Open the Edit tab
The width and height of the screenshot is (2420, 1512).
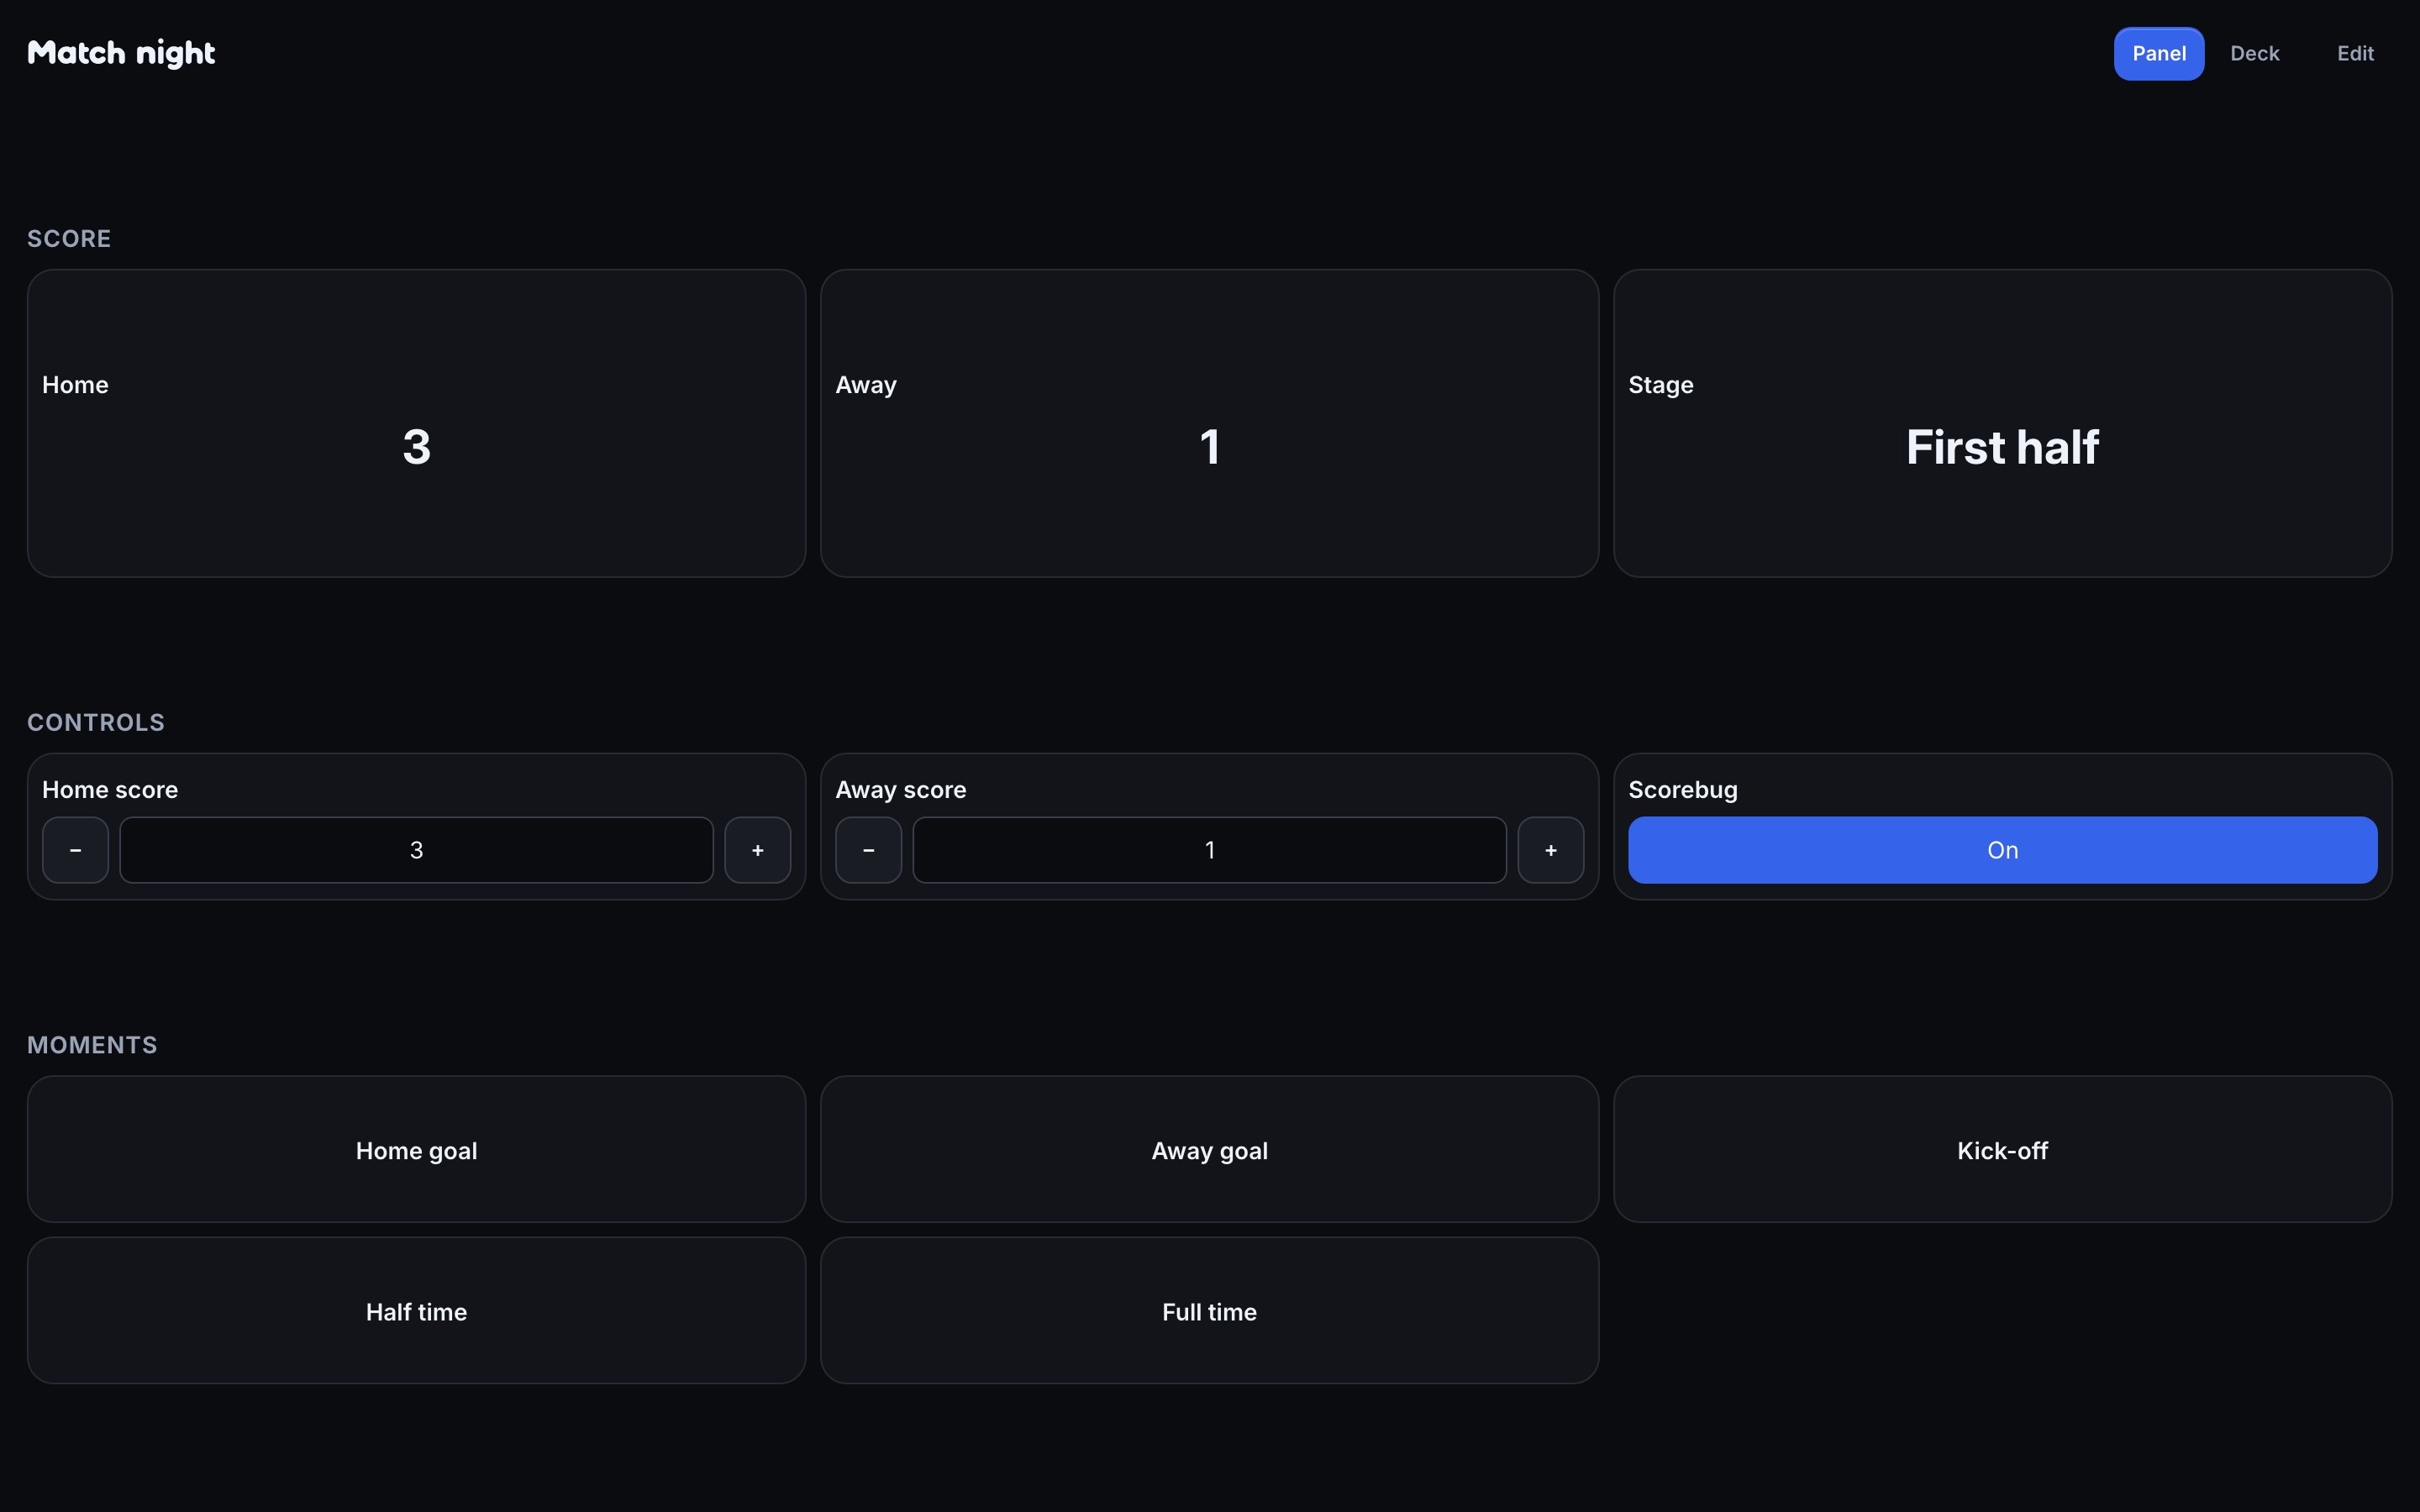coord(2355,54)
